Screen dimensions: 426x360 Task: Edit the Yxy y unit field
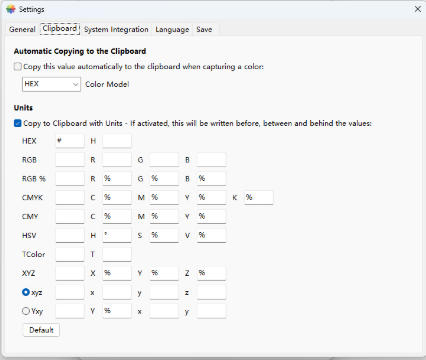[211, 311]
